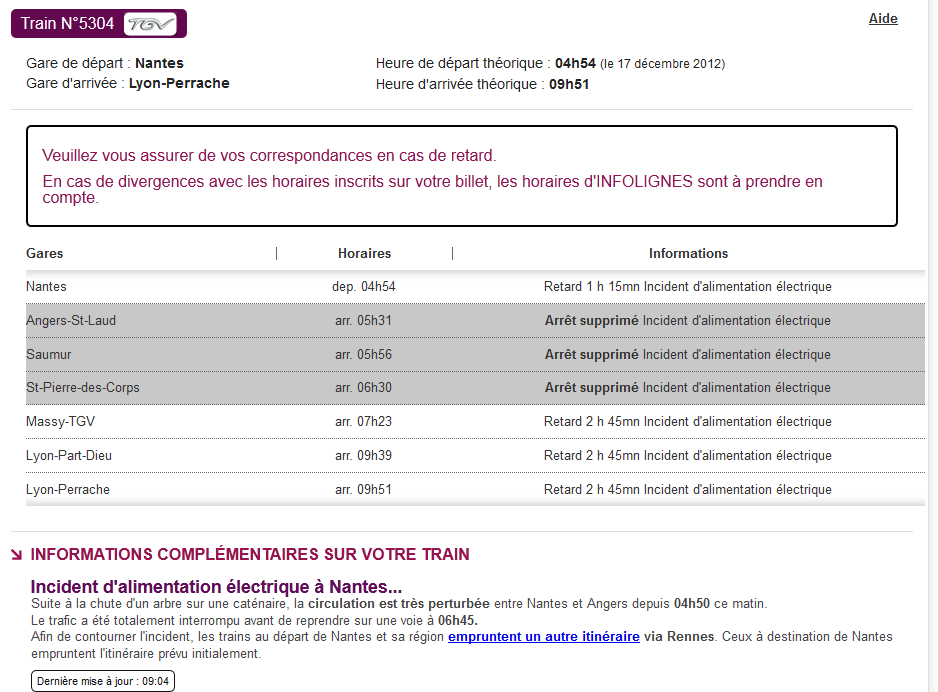Open the Aide help link
This screenshot has height=692, width=938.
click(883, 19)
